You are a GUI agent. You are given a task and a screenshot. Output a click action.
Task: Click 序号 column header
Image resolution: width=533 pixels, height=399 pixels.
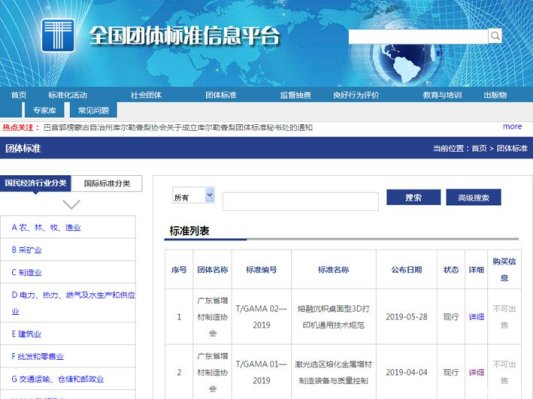[x=179, y=270]
